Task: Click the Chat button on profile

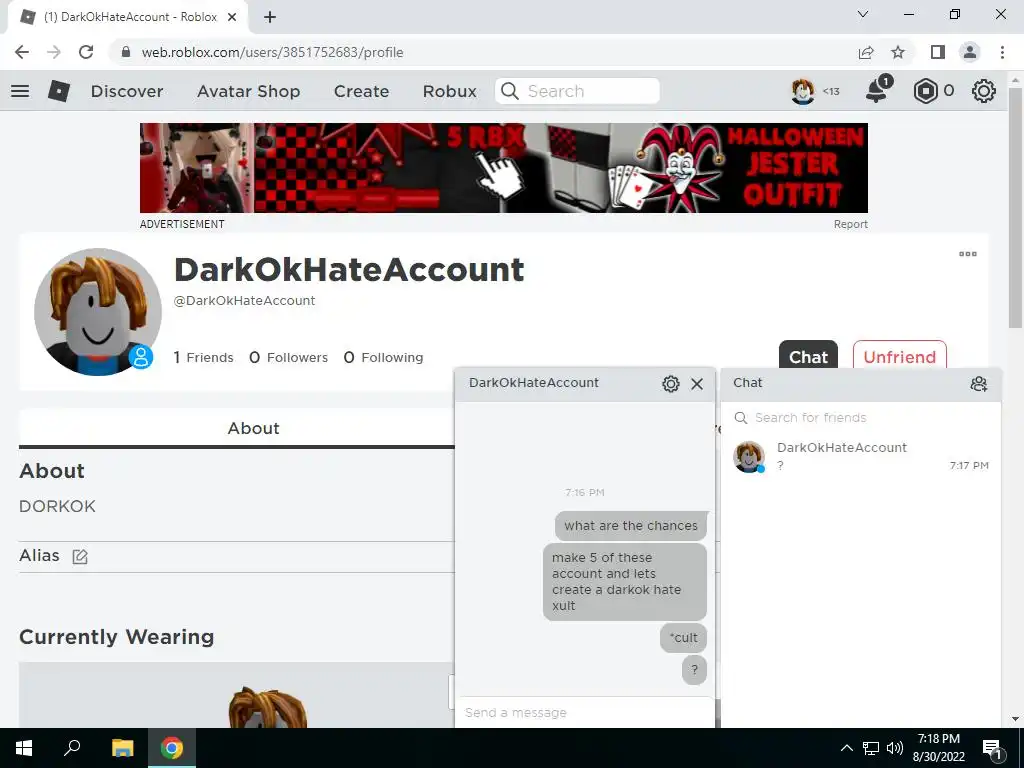Action: click(808, 356)
